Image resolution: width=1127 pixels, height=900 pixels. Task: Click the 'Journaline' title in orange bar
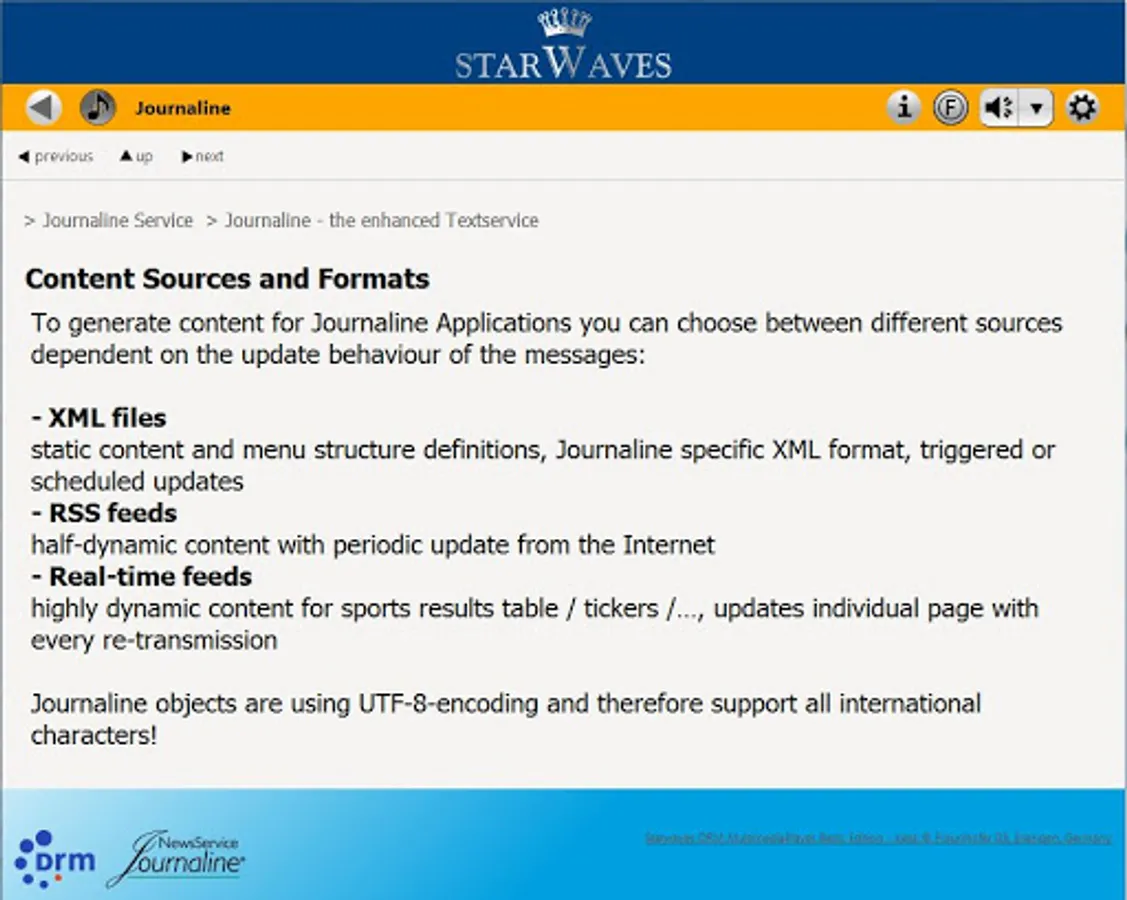click(x=183, y=108)
